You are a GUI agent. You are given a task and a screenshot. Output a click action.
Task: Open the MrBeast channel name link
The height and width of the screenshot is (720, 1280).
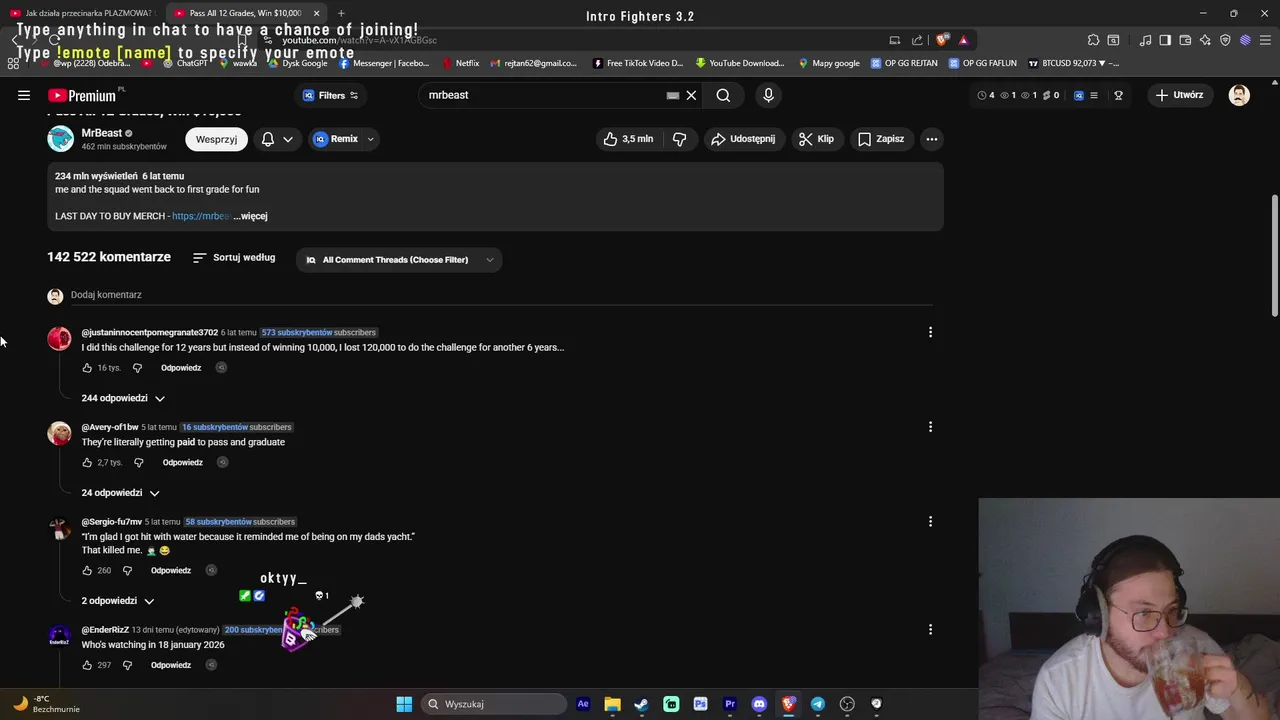tap(102, 133)
